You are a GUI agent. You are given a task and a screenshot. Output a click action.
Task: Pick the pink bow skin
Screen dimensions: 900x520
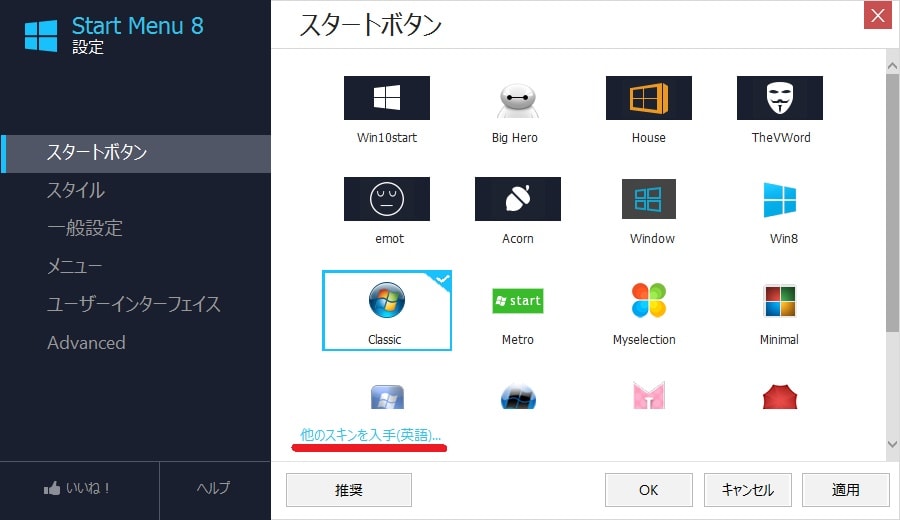pos(649,395)
